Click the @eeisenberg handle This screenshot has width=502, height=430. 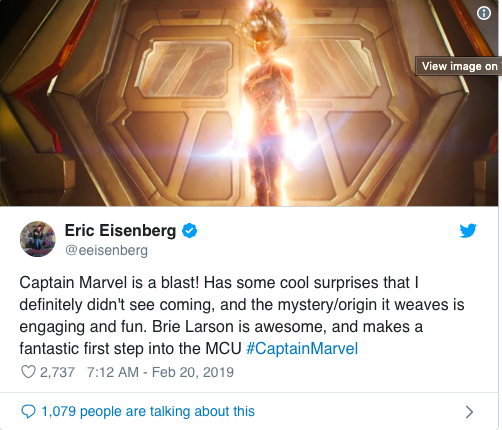pos(106,250)
